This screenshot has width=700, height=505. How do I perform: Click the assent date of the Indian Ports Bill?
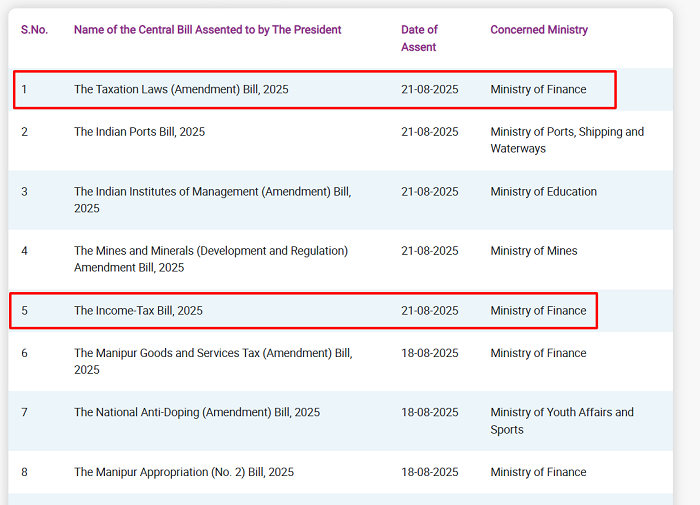(429, 132)
